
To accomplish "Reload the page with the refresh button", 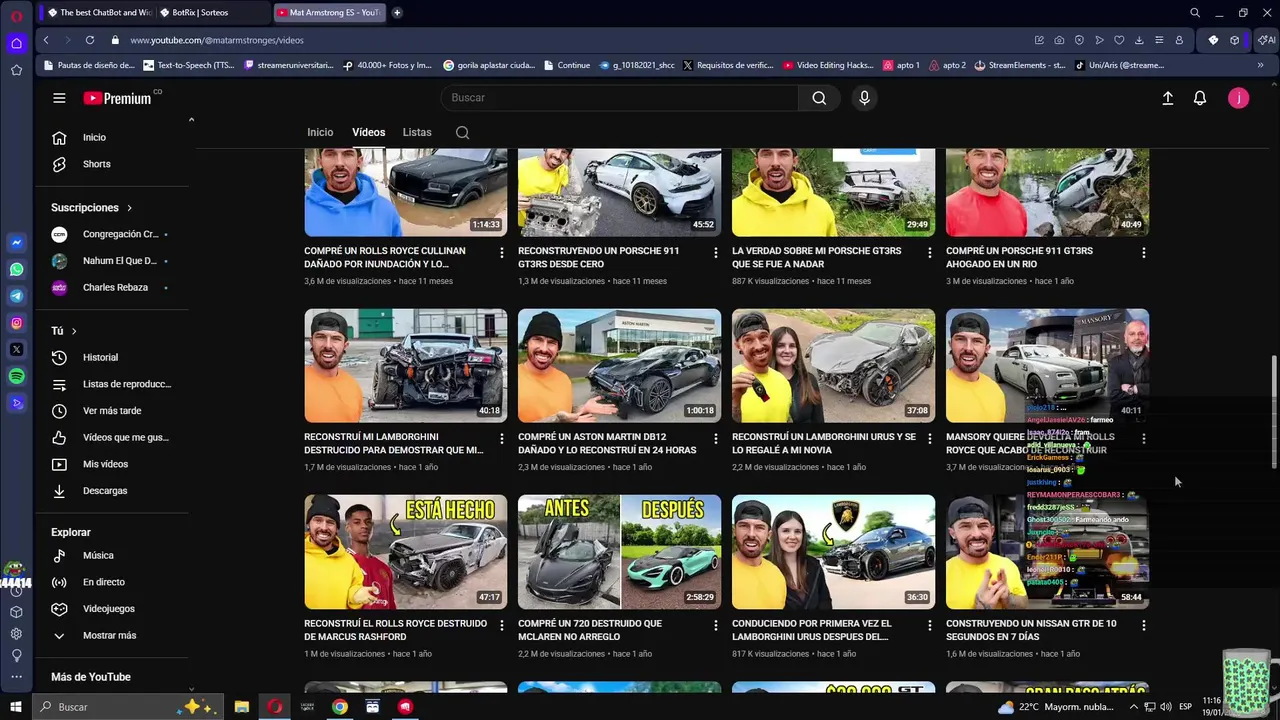I will (90, 40).
